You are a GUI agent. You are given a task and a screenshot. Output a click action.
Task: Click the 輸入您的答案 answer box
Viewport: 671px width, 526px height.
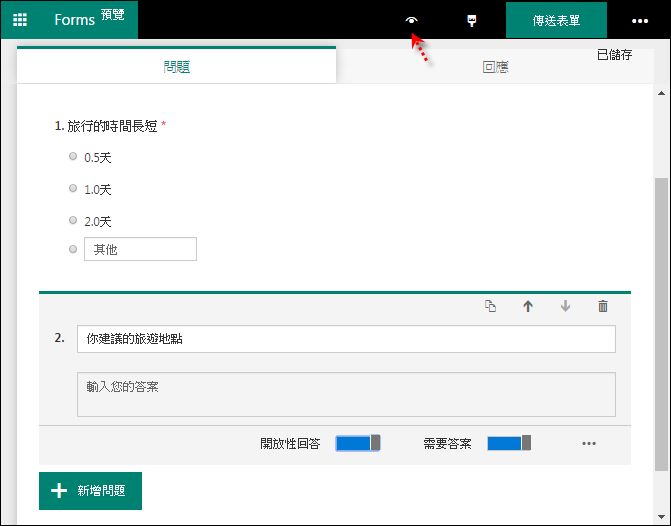[346, 394]
